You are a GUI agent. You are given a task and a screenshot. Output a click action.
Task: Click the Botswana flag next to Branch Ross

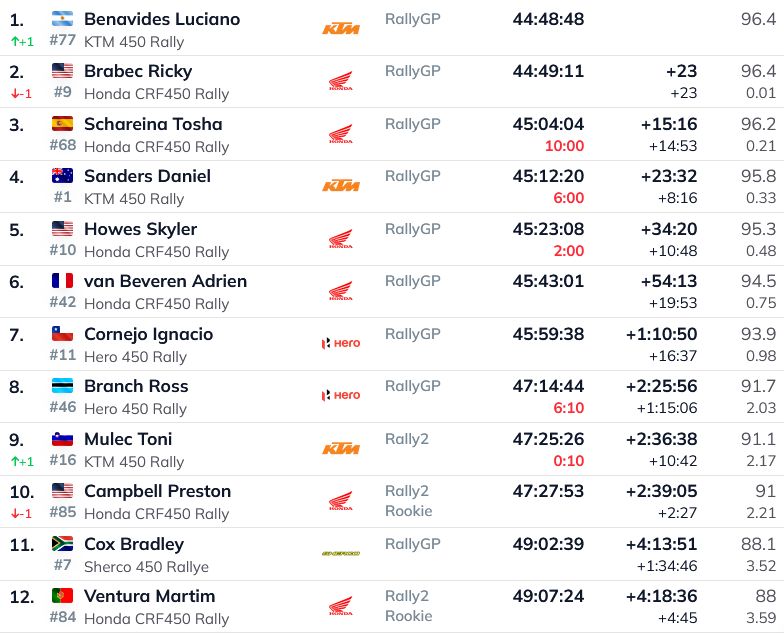coord(63,386)
